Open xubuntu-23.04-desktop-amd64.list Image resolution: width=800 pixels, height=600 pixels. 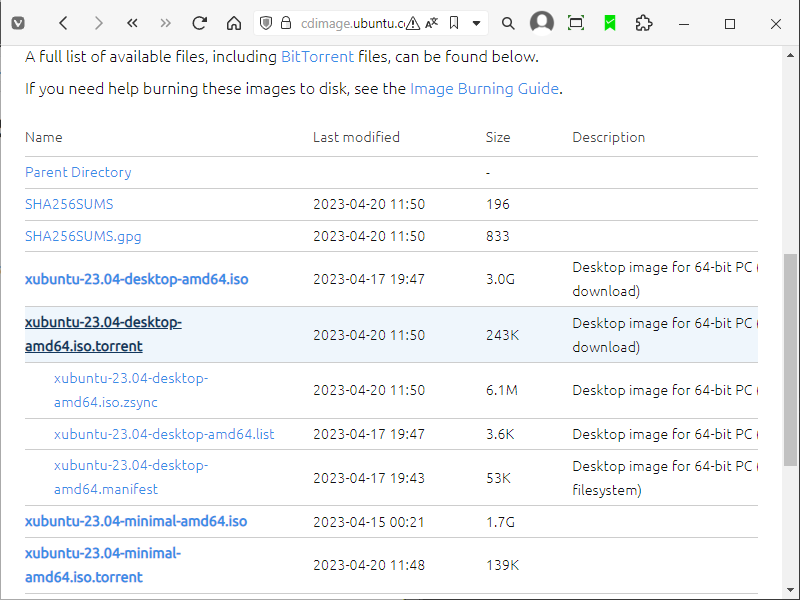pos(164,434)
